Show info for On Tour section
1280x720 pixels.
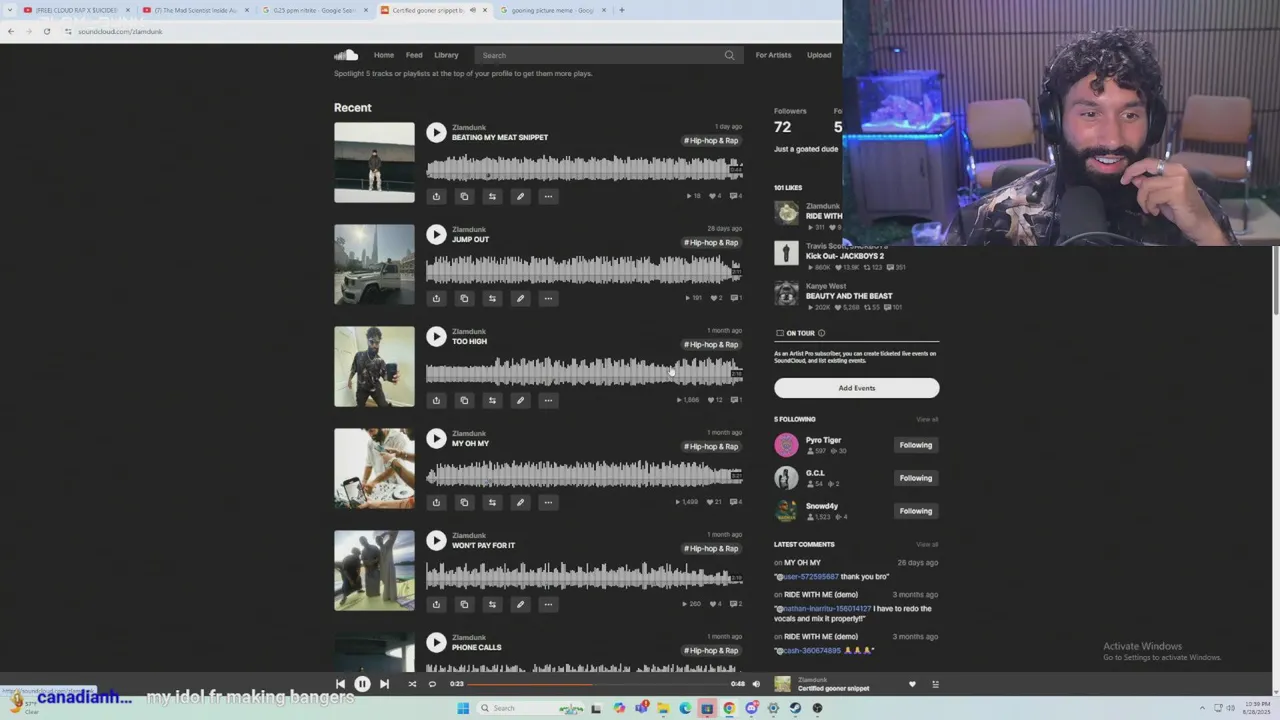click(x=821, y=333)
